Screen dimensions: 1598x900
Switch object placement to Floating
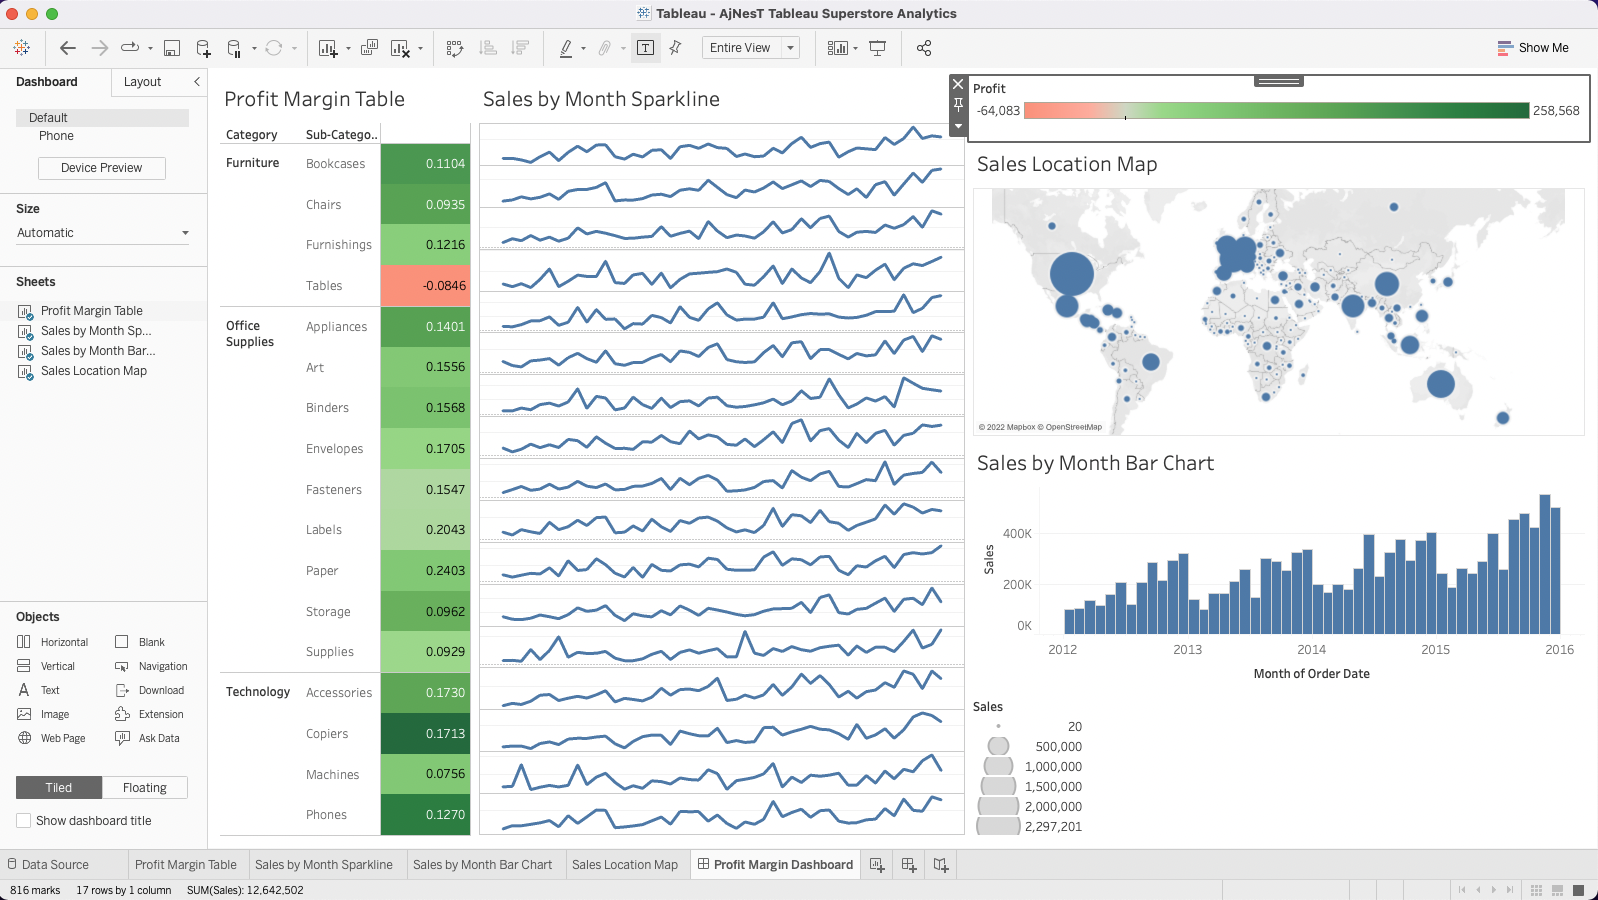tap(145, 788)
